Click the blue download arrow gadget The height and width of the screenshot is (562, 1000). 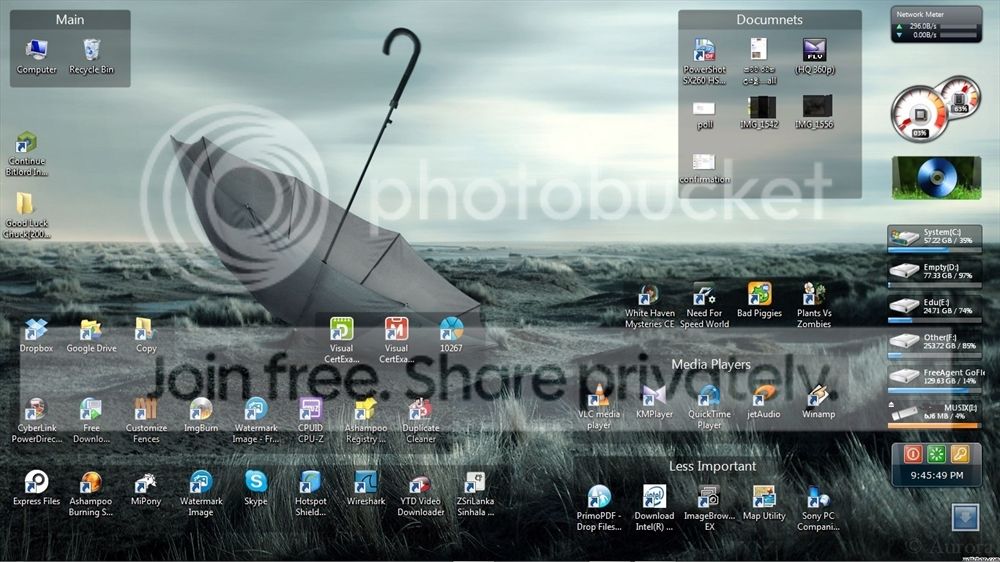[966, 517]
